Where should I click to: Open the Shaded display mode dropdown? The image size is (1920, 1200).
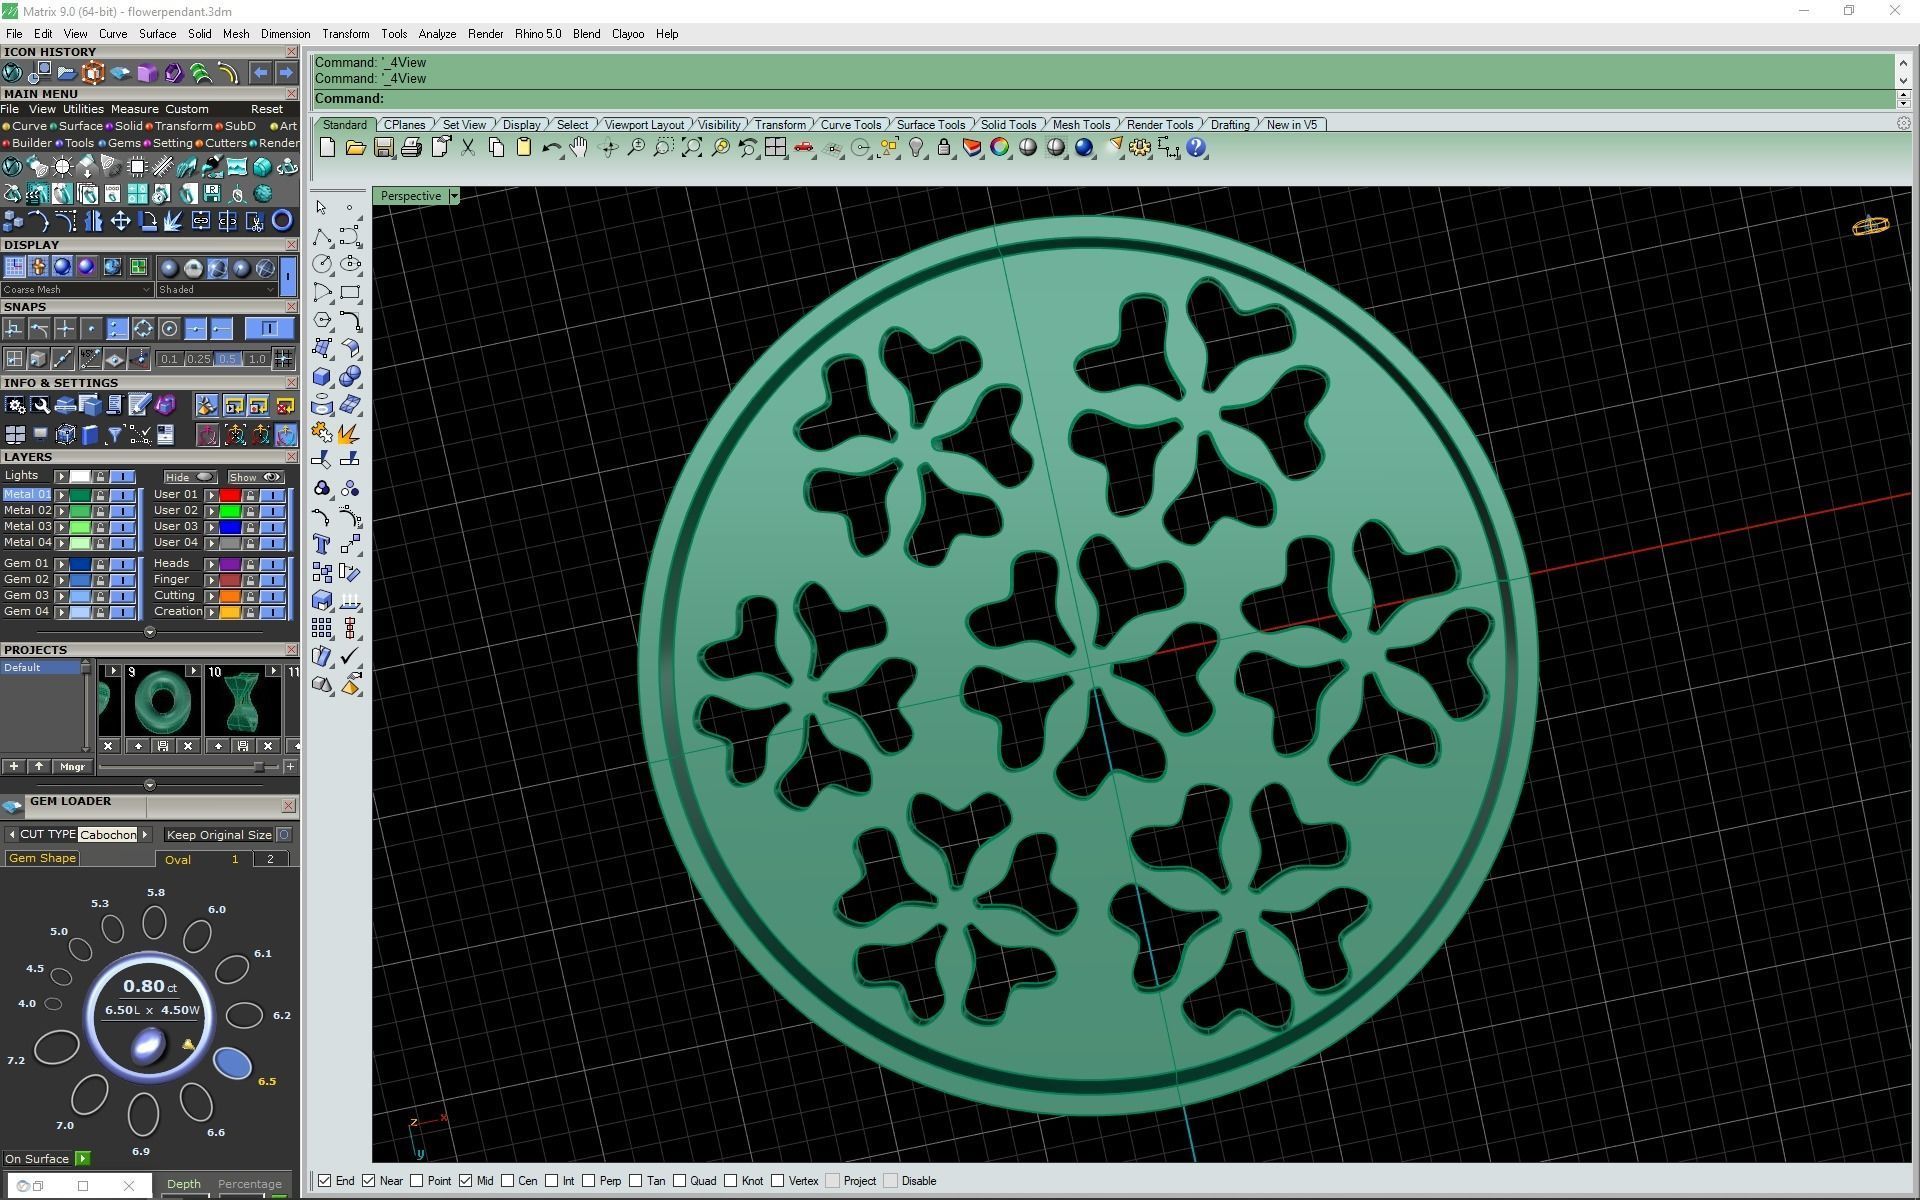216,290
